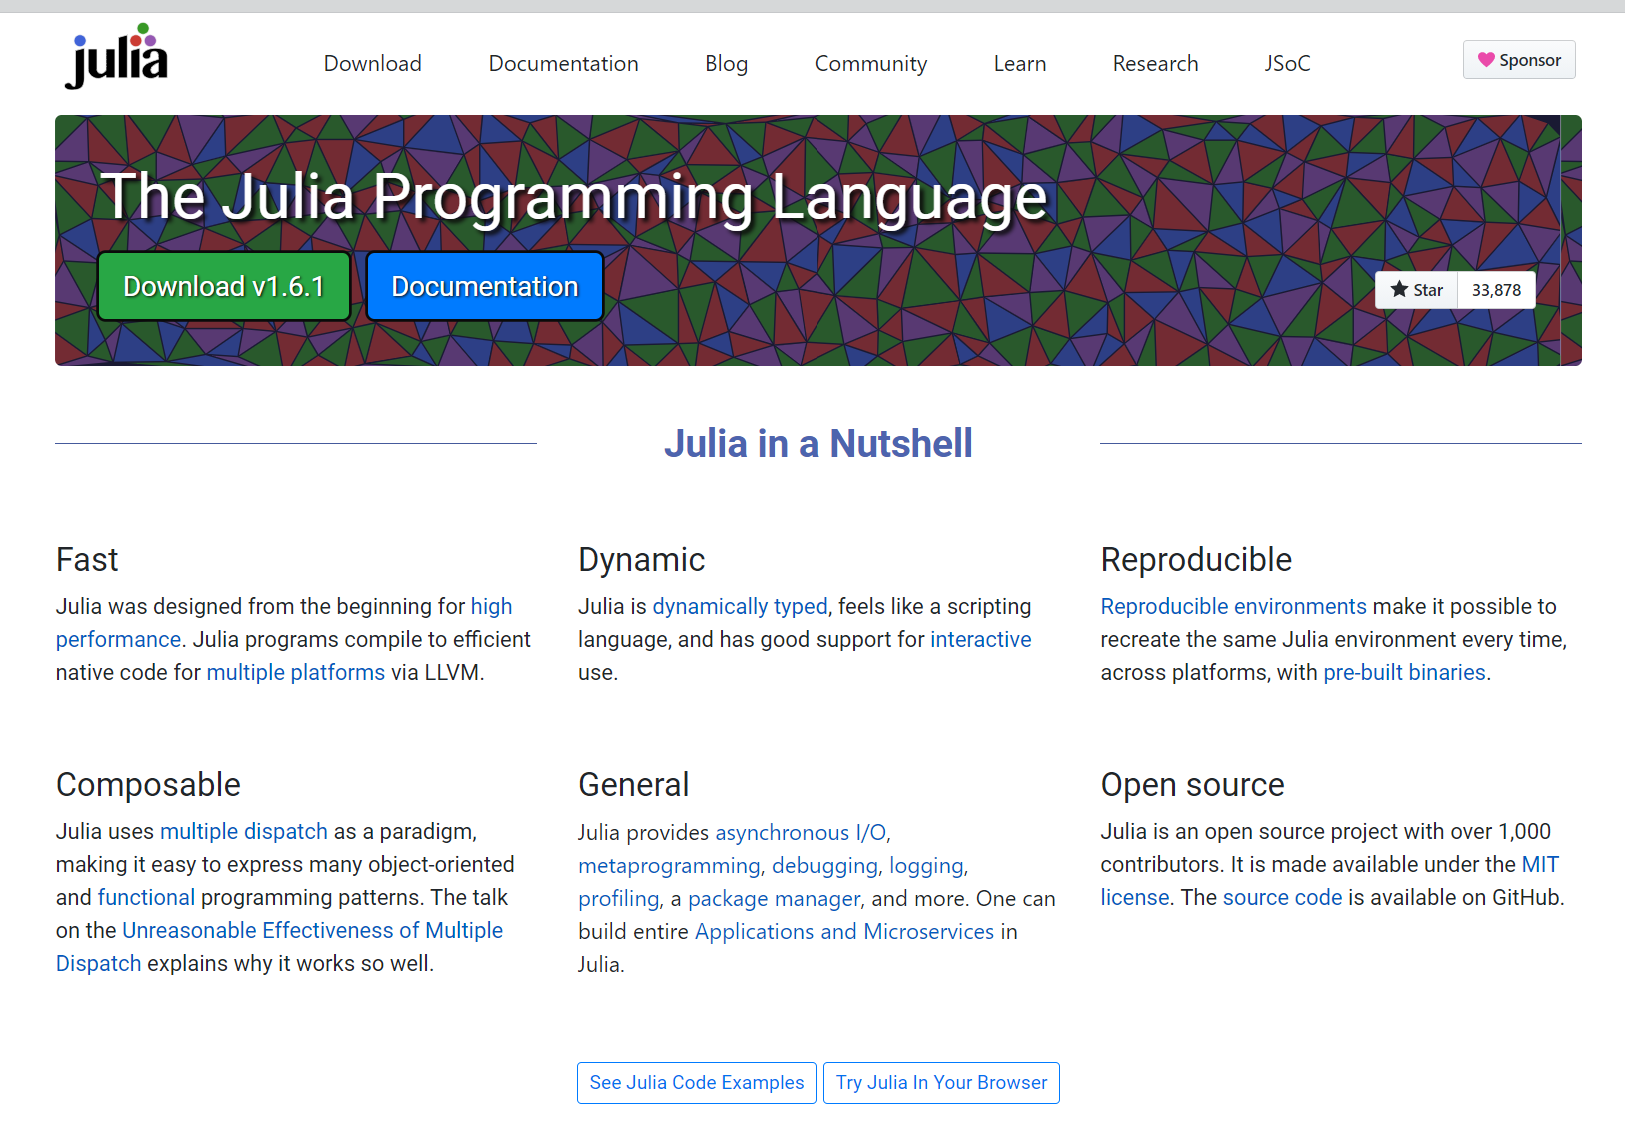Open Applications and Microservices link
The width and height of the screenshot is (1625, 1124).
pos(844,932)
